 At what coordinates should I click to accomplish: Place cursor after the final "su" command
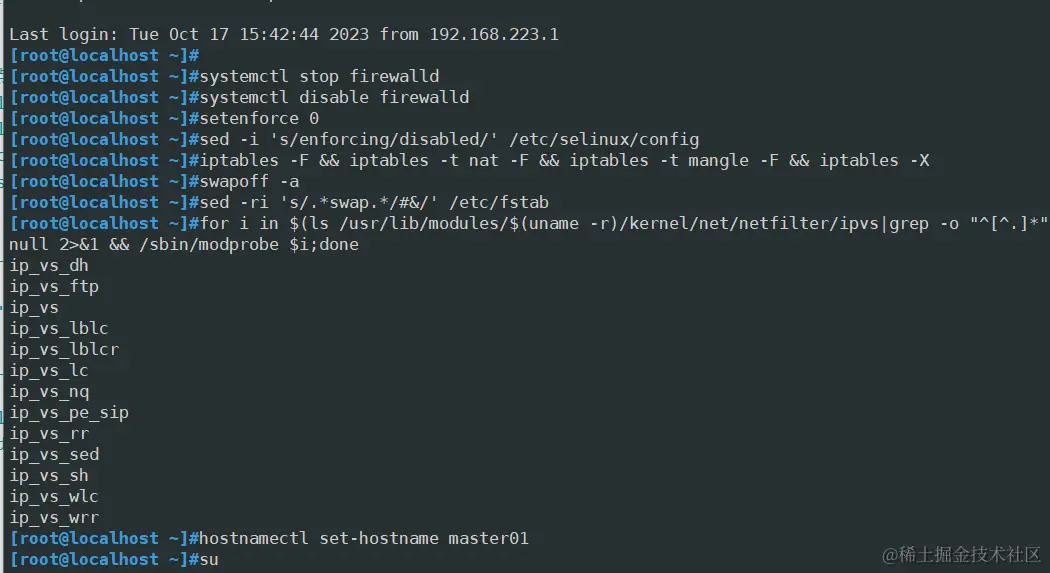219,559
